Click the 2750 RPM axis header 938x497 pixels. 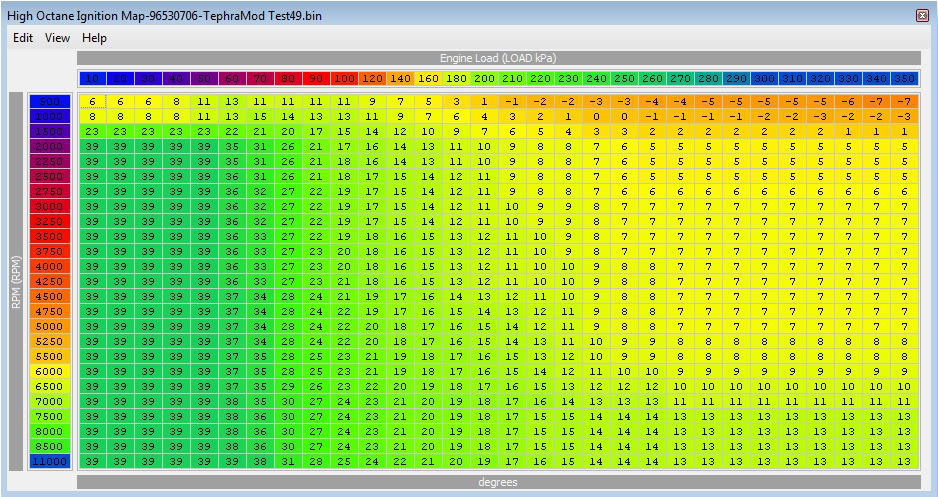pyautogui.click(x=50, y=191)
